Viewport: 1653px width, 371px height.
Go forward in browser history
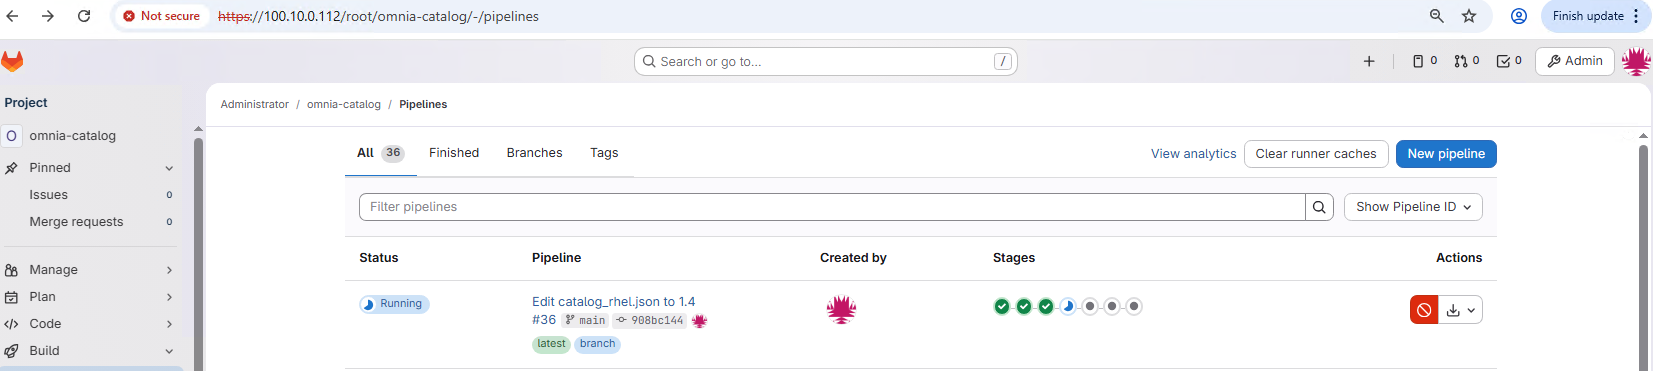click(x=48, y=16)
